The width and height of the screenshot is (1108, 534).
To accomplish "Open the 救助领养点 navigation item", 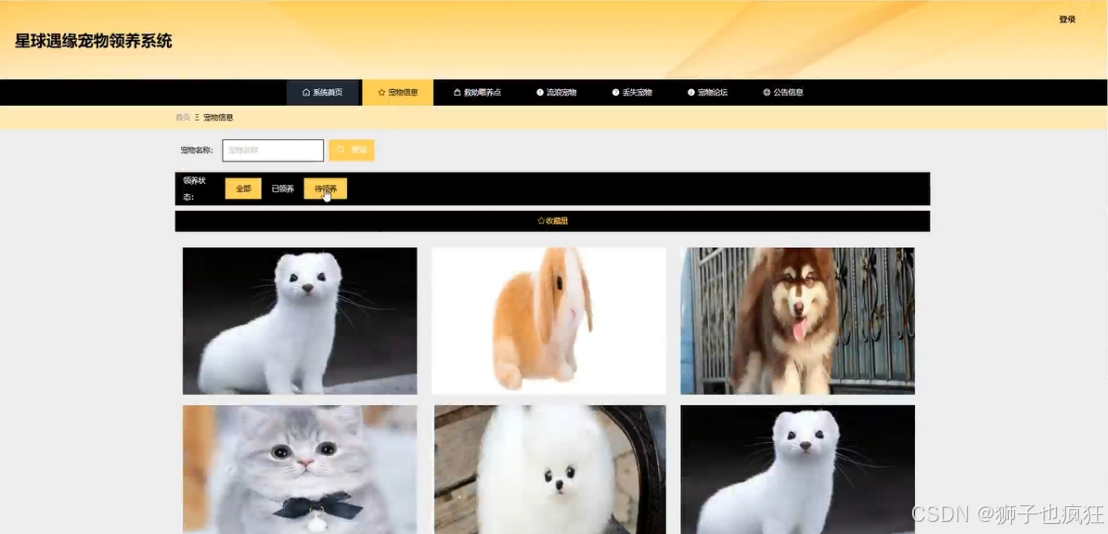I will [x=477, y=93].
